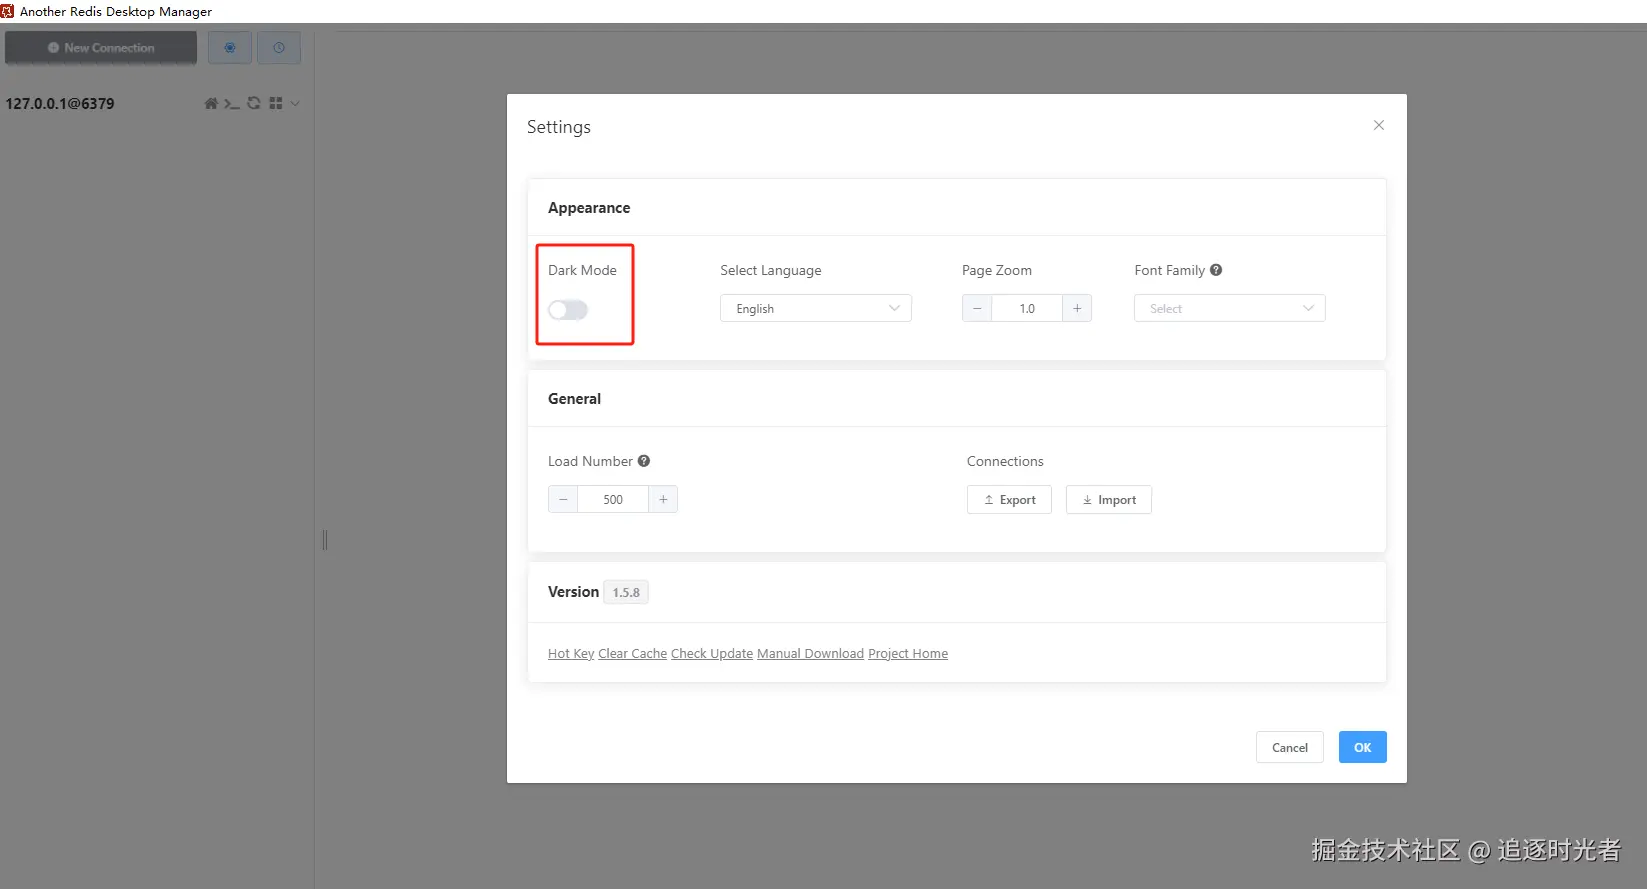Click the Check Update link
The height and width of the screenshot is (889, 1647).
click(x=712, y=654)
